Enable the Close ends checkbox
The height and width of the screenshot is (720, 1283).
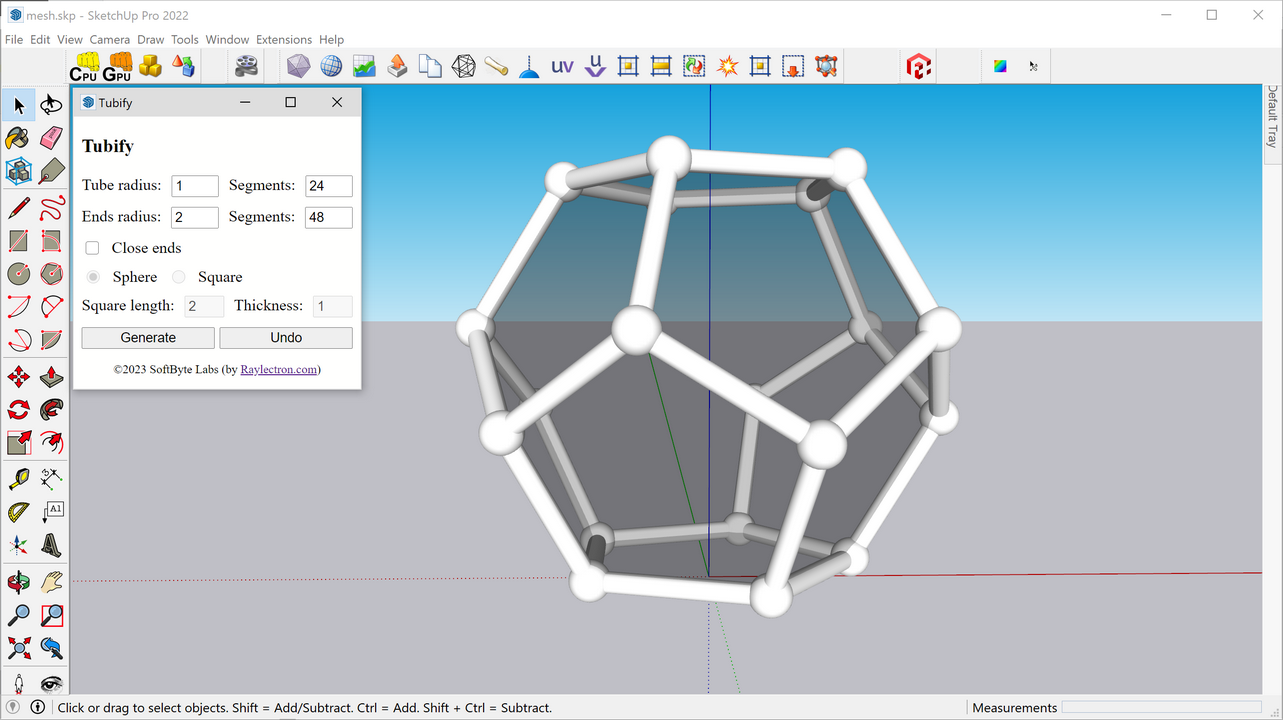pyautogui.click(x=91, y=247)
